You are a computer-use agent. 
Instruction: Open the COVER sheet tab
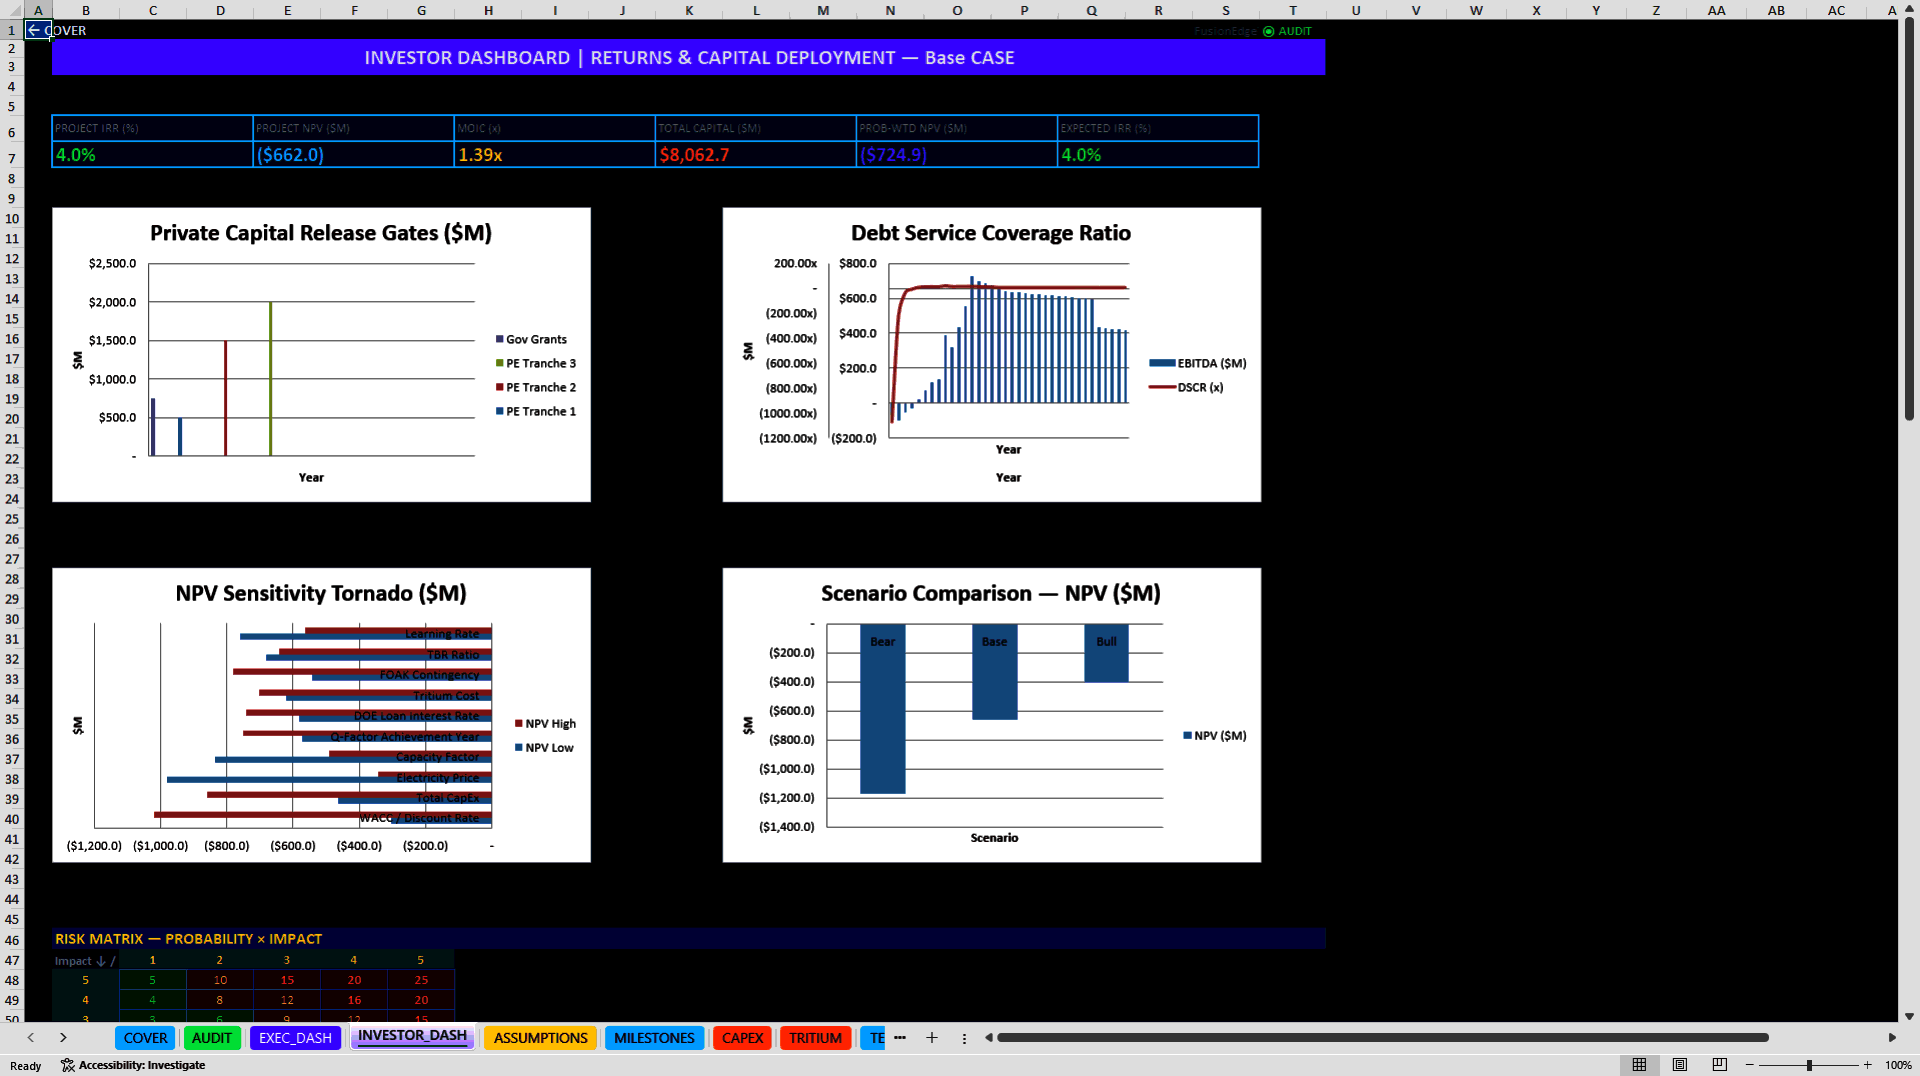point(145,1038)
